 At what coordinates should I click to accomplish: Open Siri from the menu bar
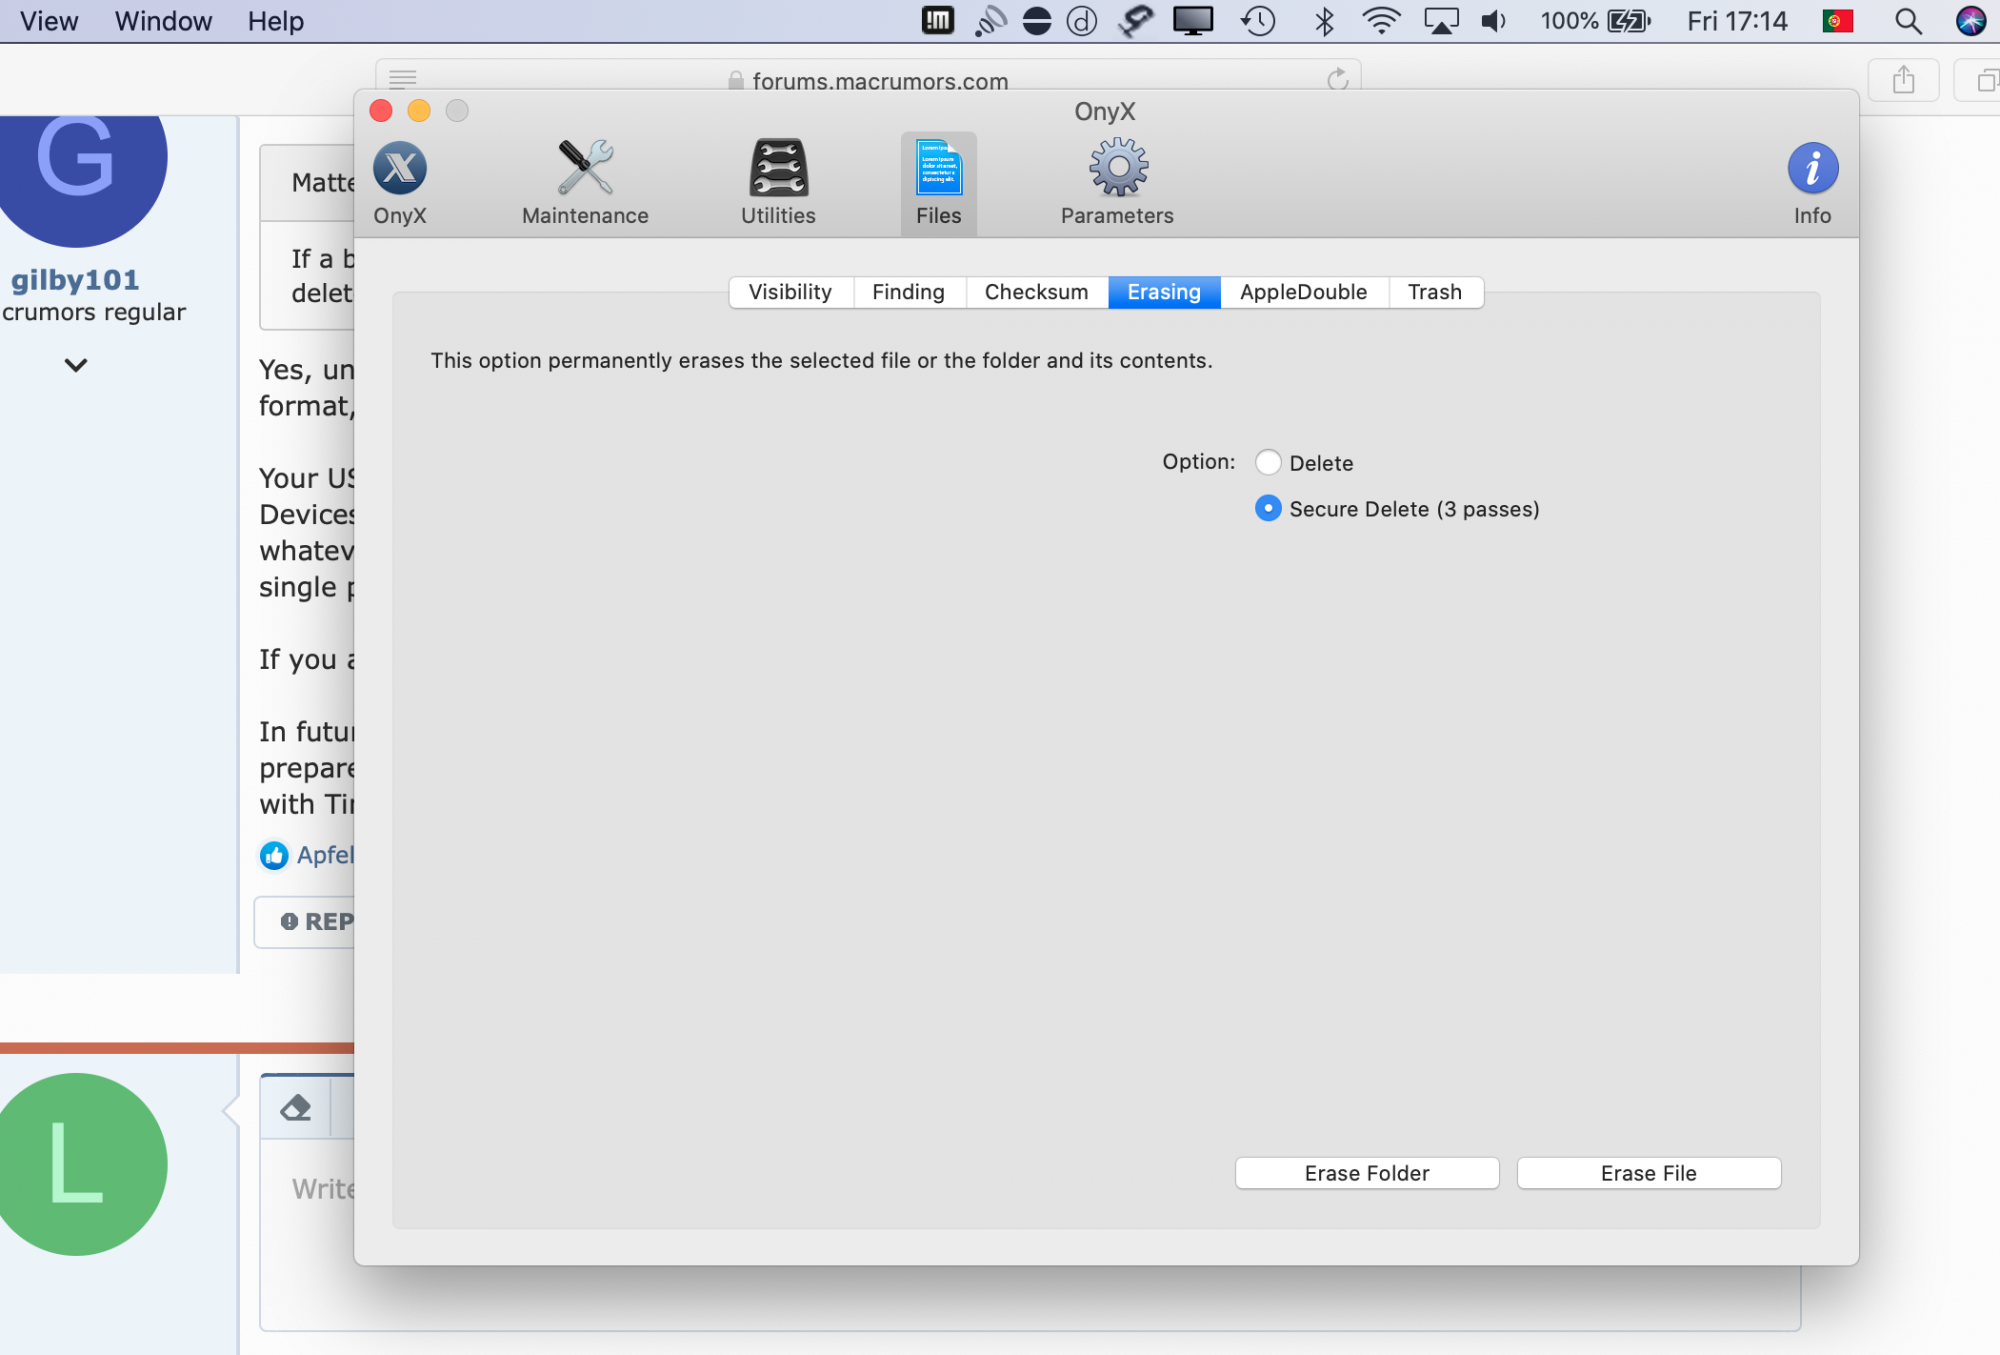coord(1970,21)
